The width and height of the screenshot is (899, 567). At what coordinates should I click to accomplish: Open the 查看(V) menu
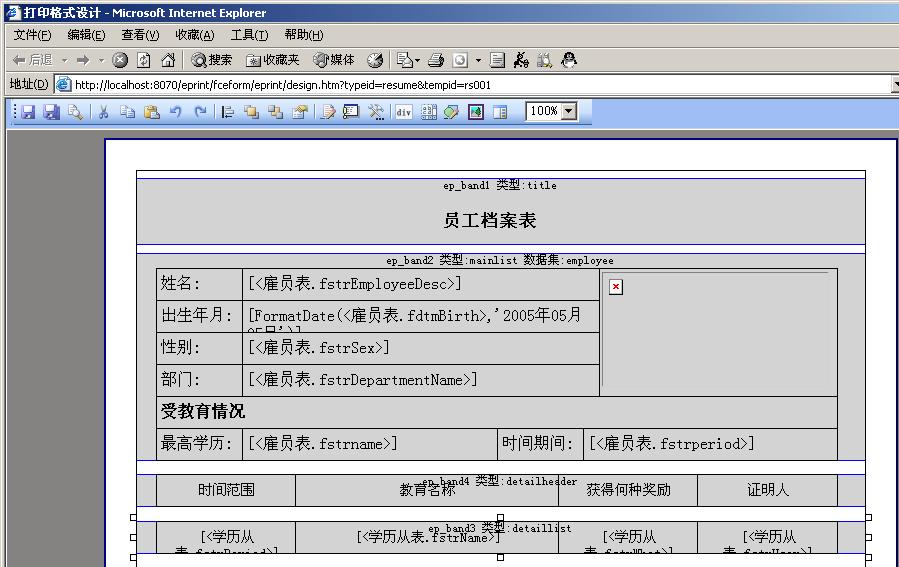[x=140, y=35]
